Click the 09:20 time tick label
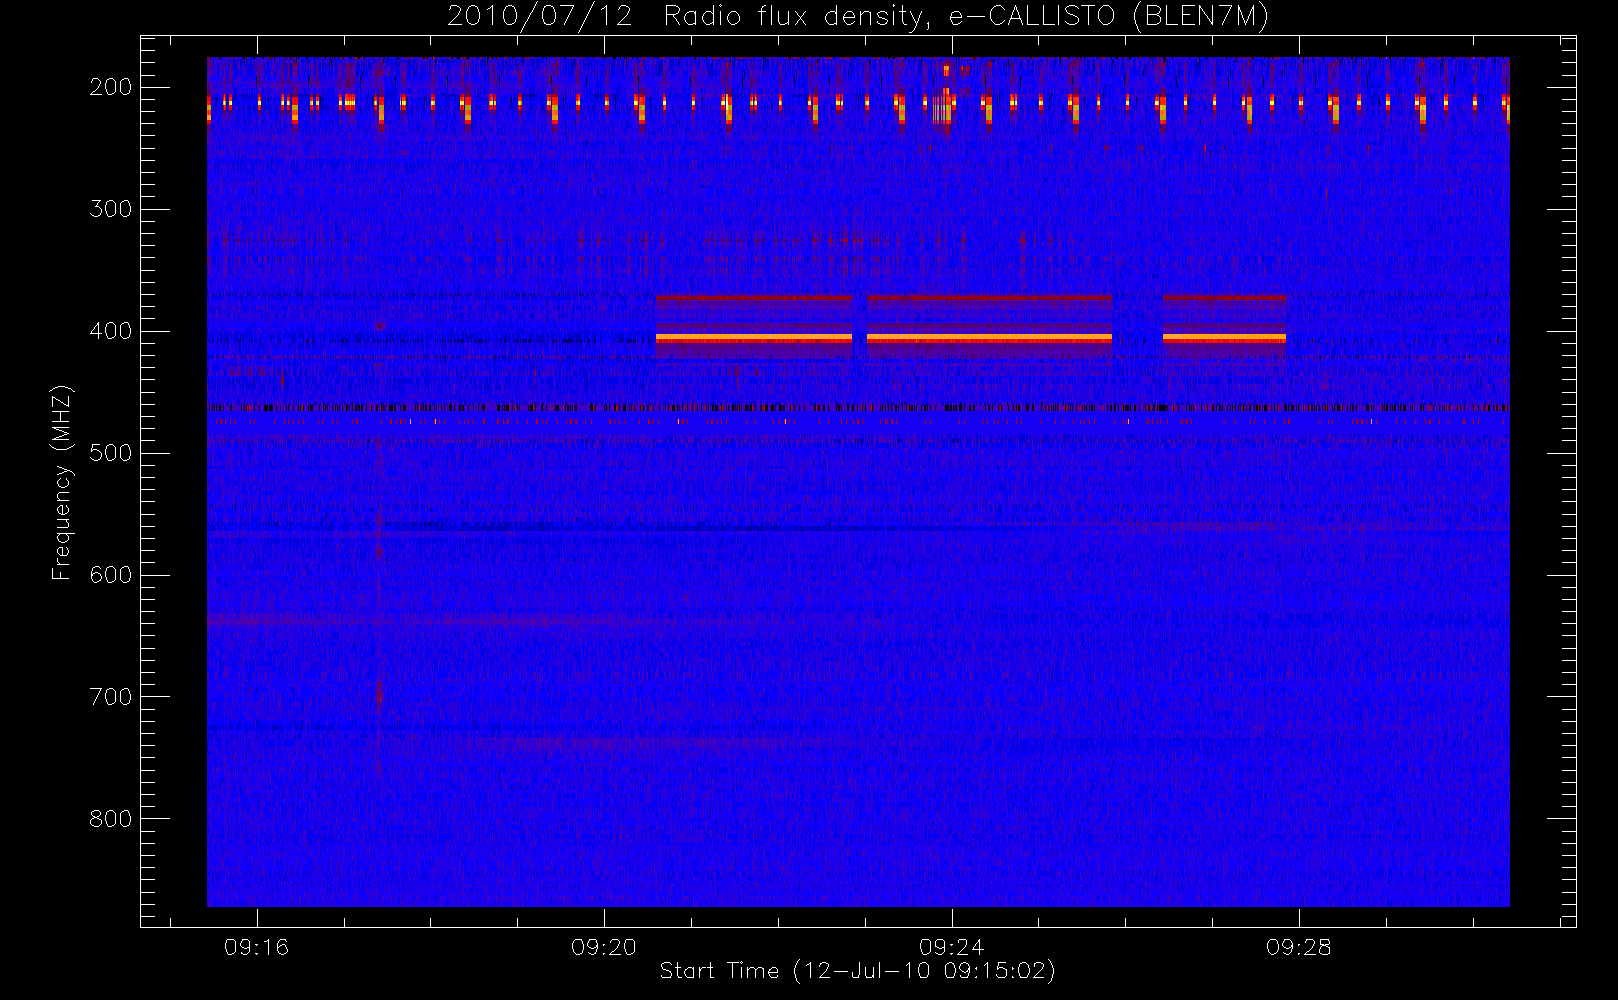 click(604, 947)
